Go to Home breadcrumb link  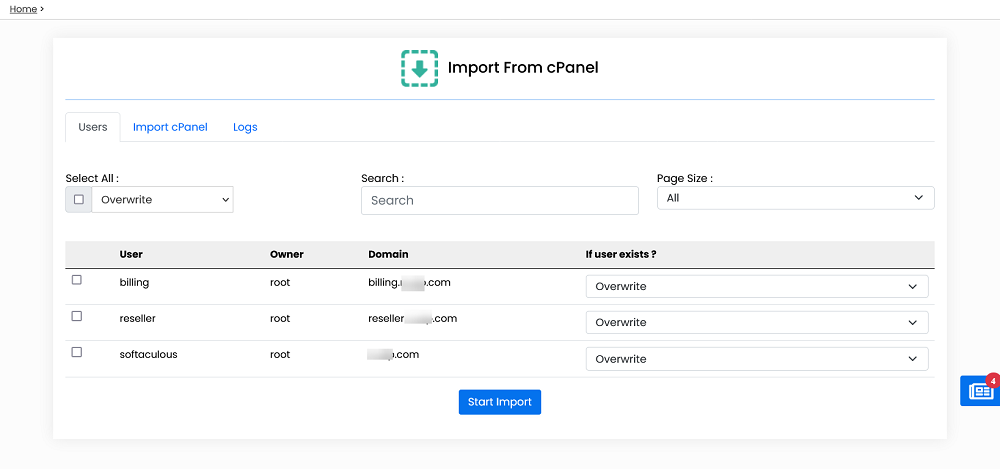[23, 9]
